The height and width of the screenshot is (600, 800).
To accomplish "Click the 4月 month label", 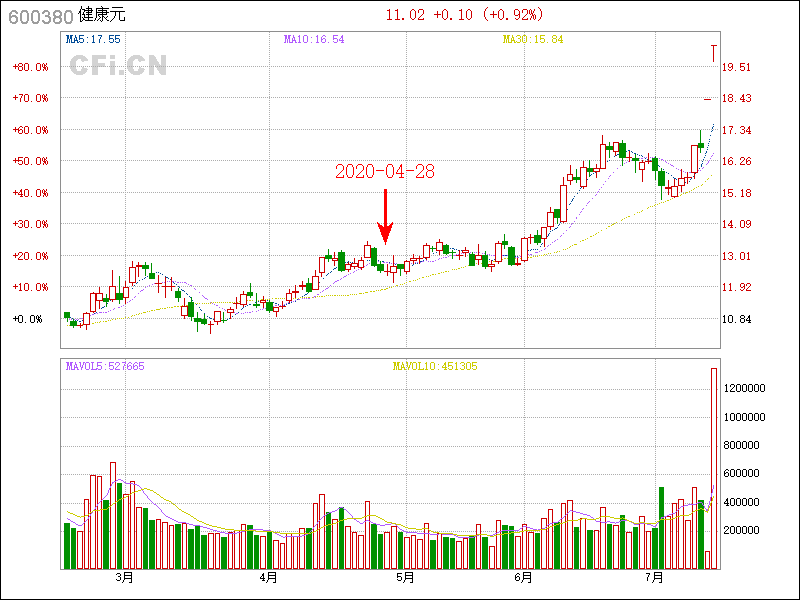I will pyautogui.click(x=267, y=578).
